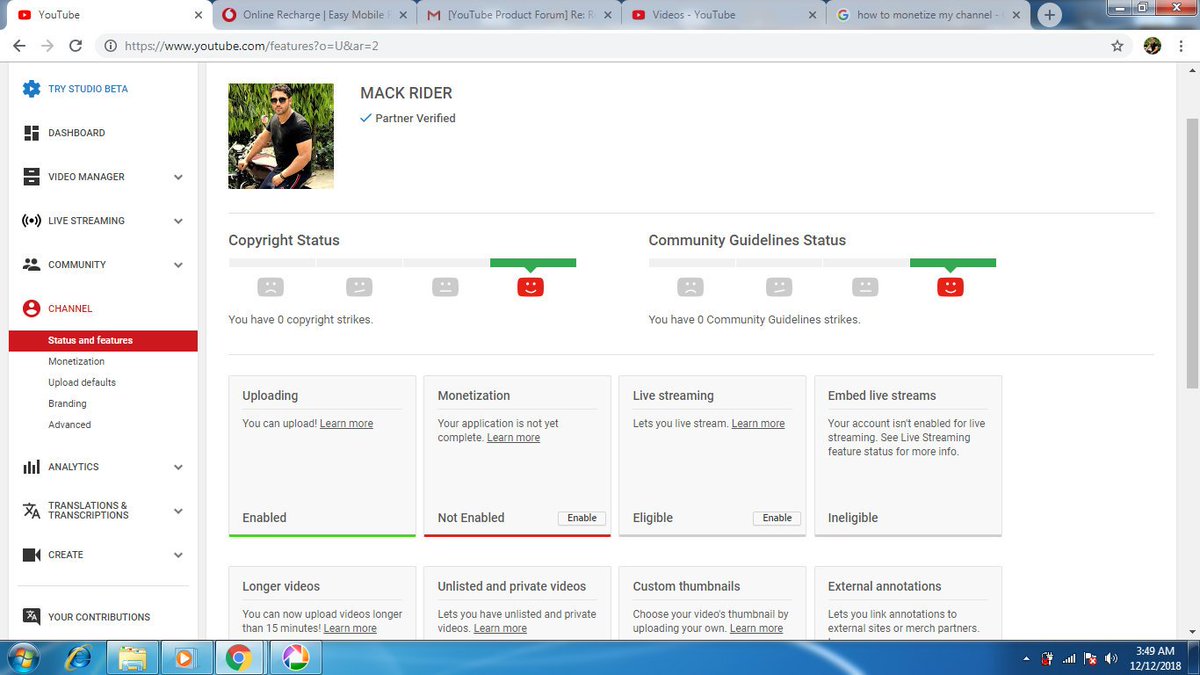Click Enable button on Monetization card
The image size is (1200, 675).
(582, 518)
